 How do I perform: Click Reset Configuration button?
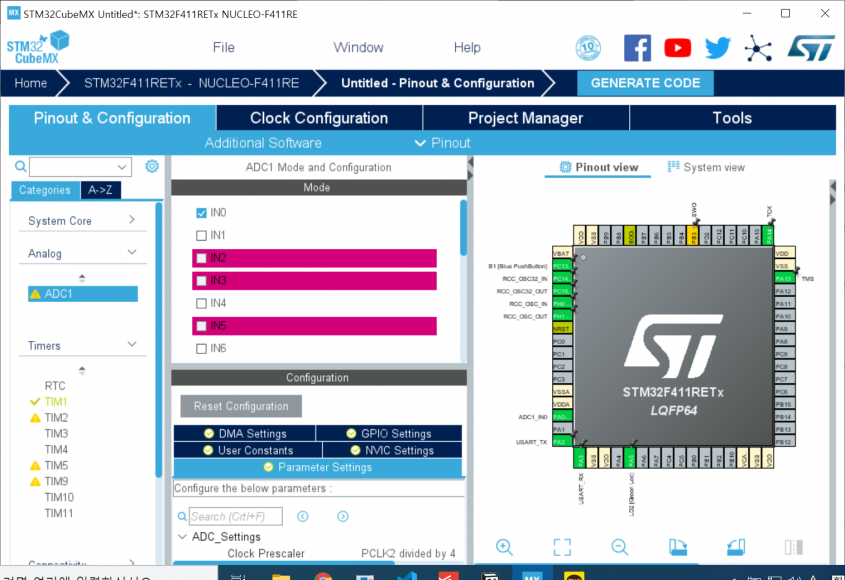point(241,406)
